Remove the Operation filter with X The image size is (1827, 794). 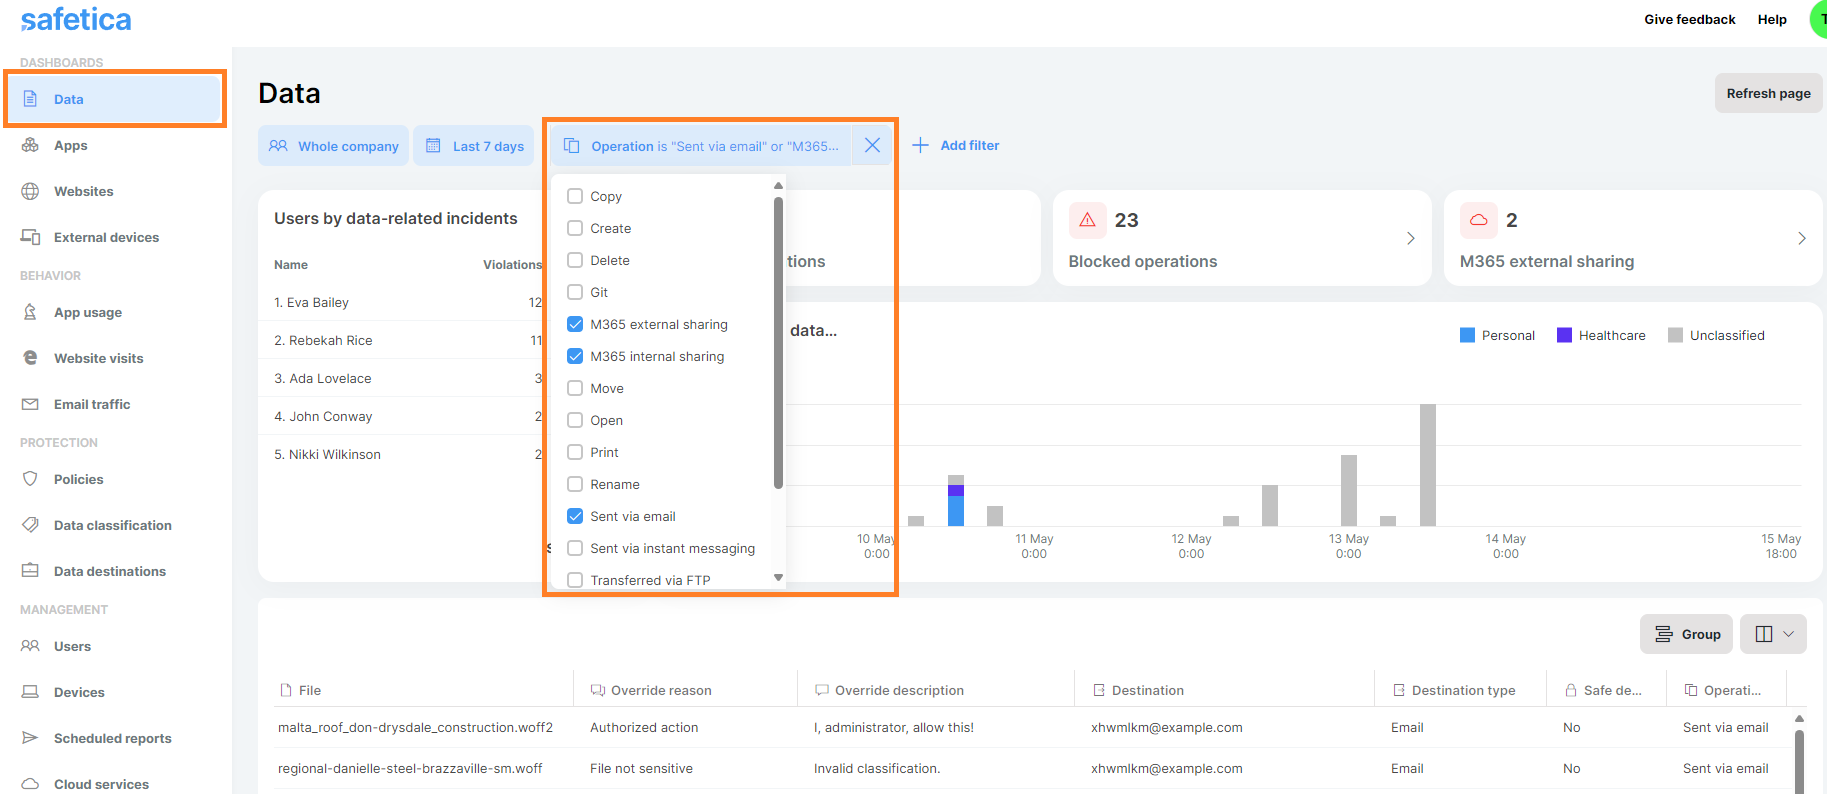tap(872, 146)
